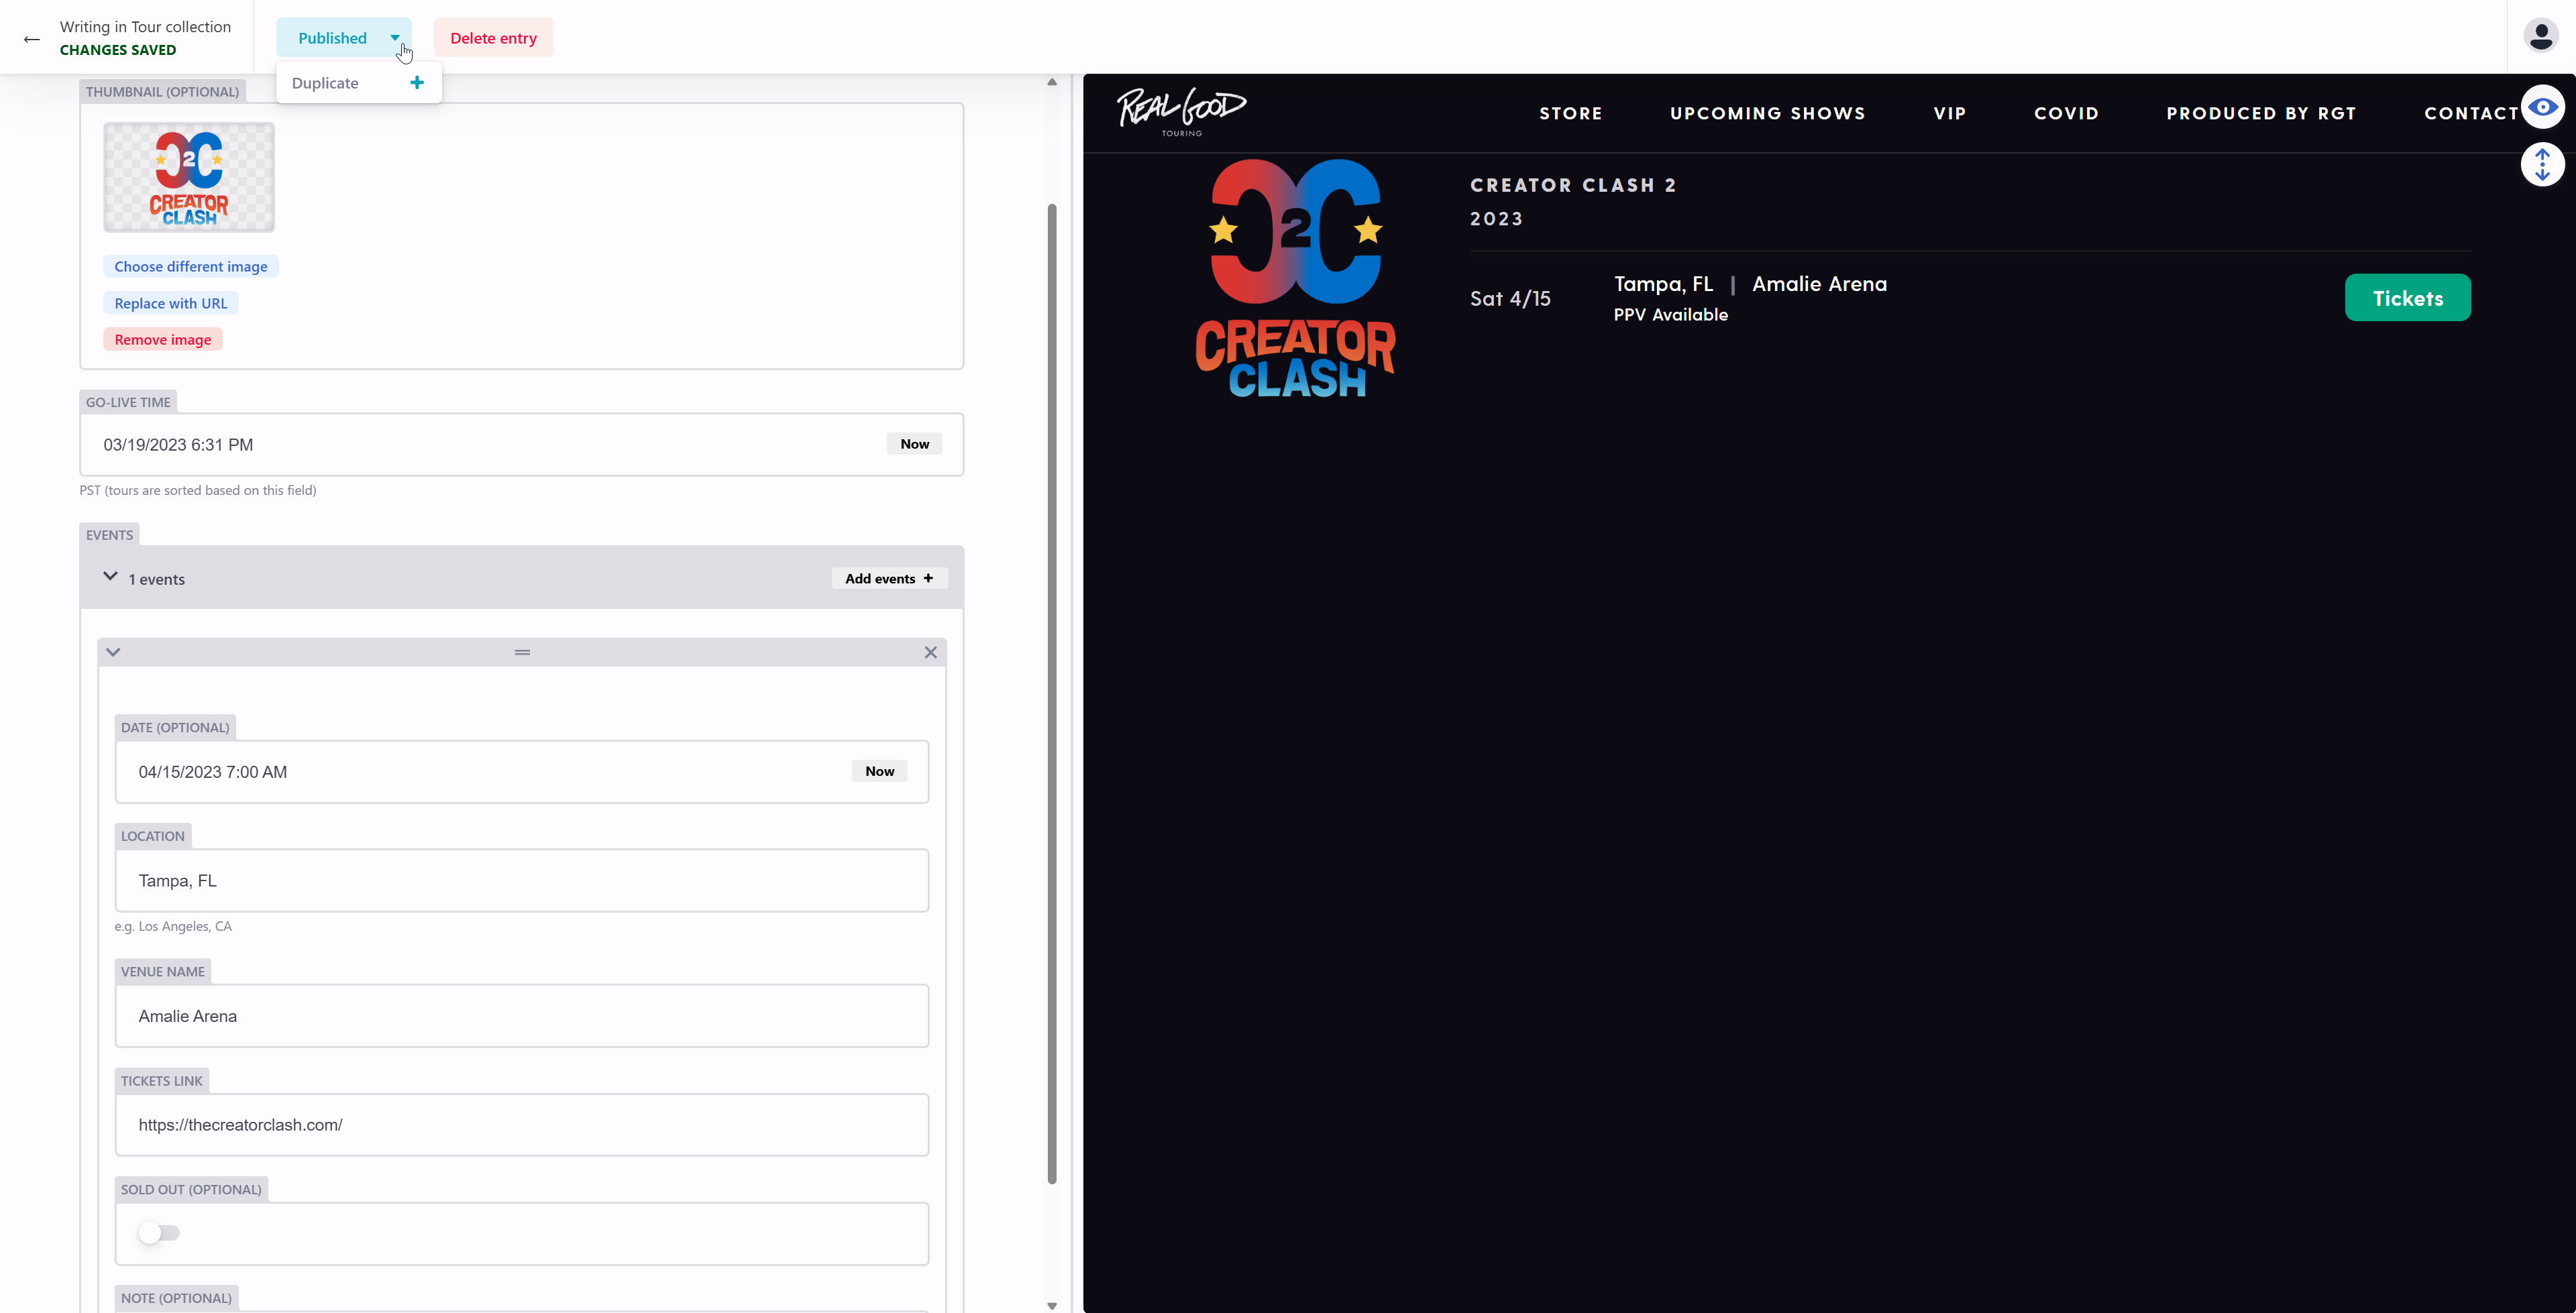Click the event card drag handle icon
The height and width of the screenshot is (1313, 2576).
click(x=521, y=651)
